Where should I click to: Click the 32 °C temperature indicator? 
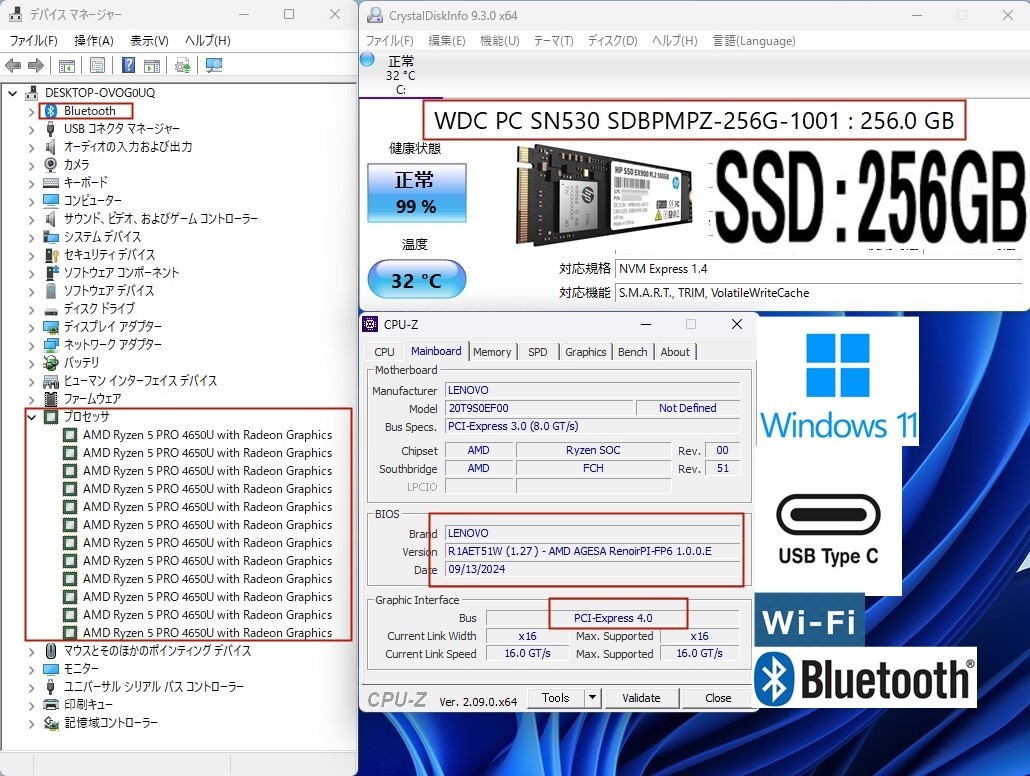[x=416, y=281]
